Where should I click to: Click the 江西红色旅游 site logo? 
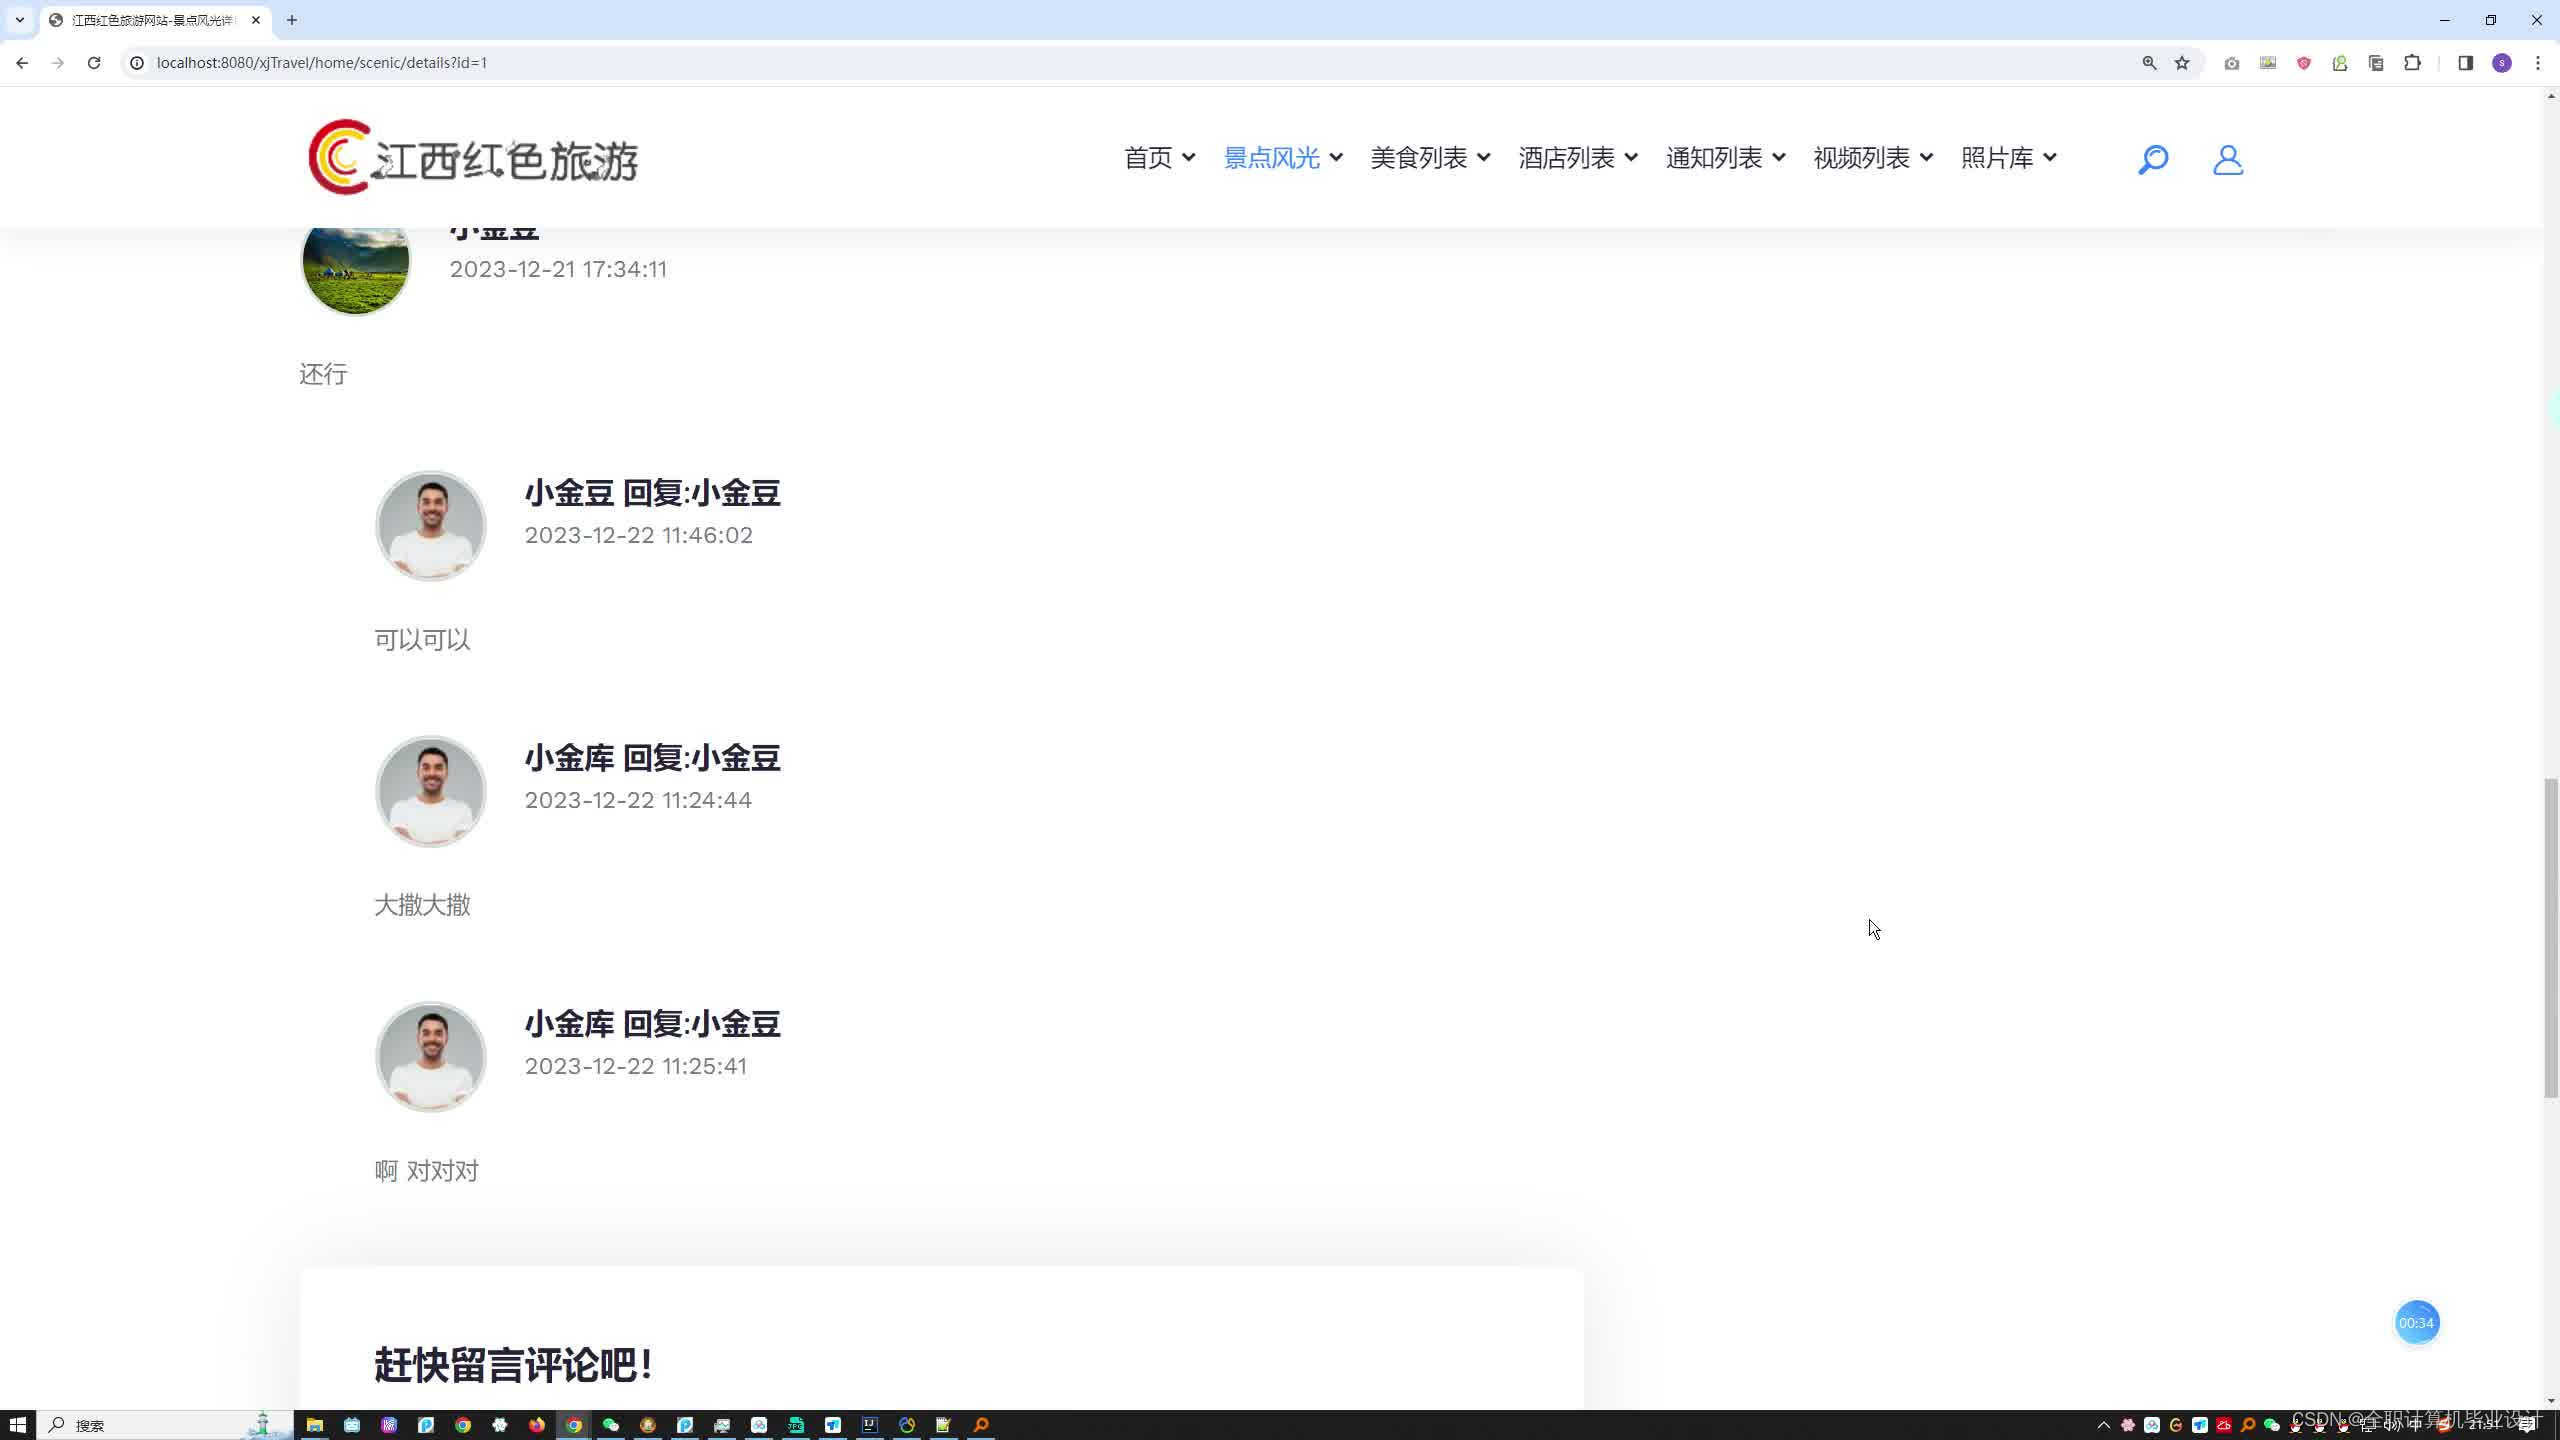[473, 158]
